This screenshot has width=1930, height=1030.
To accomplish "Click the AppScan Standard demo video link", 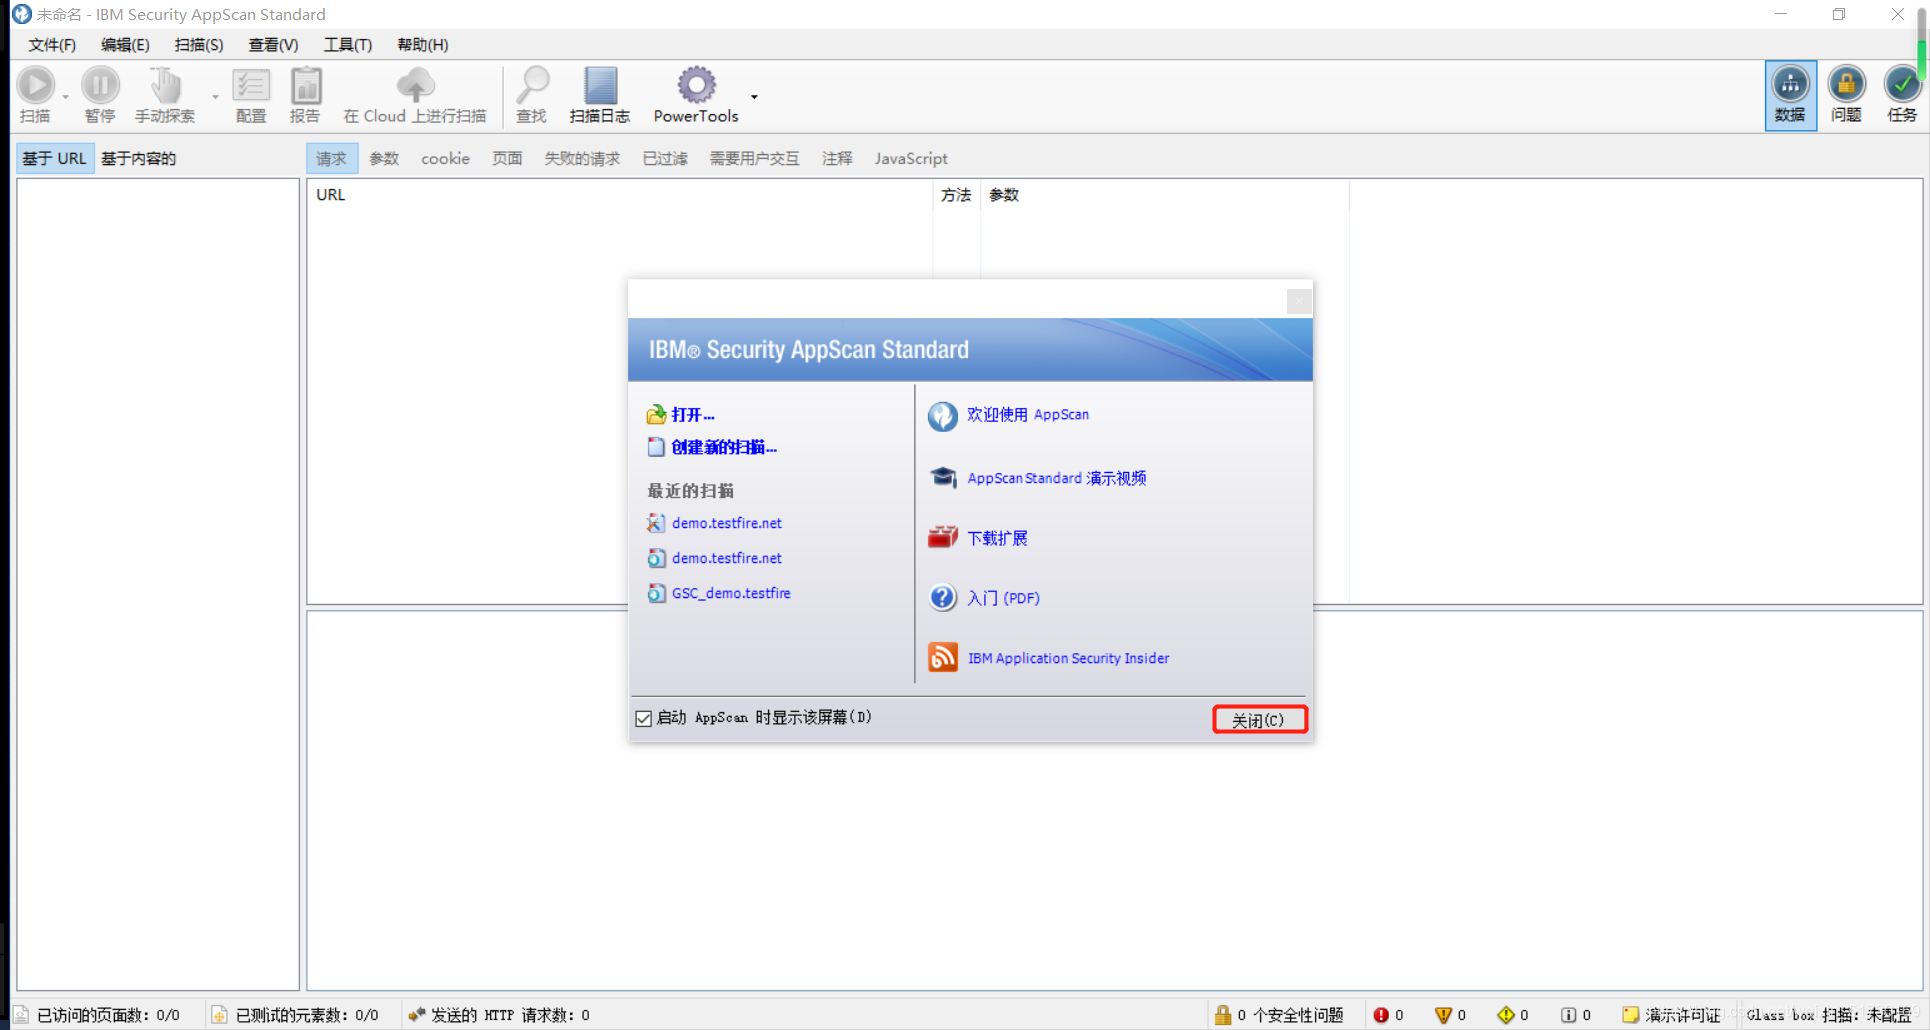I will 1057,478.
